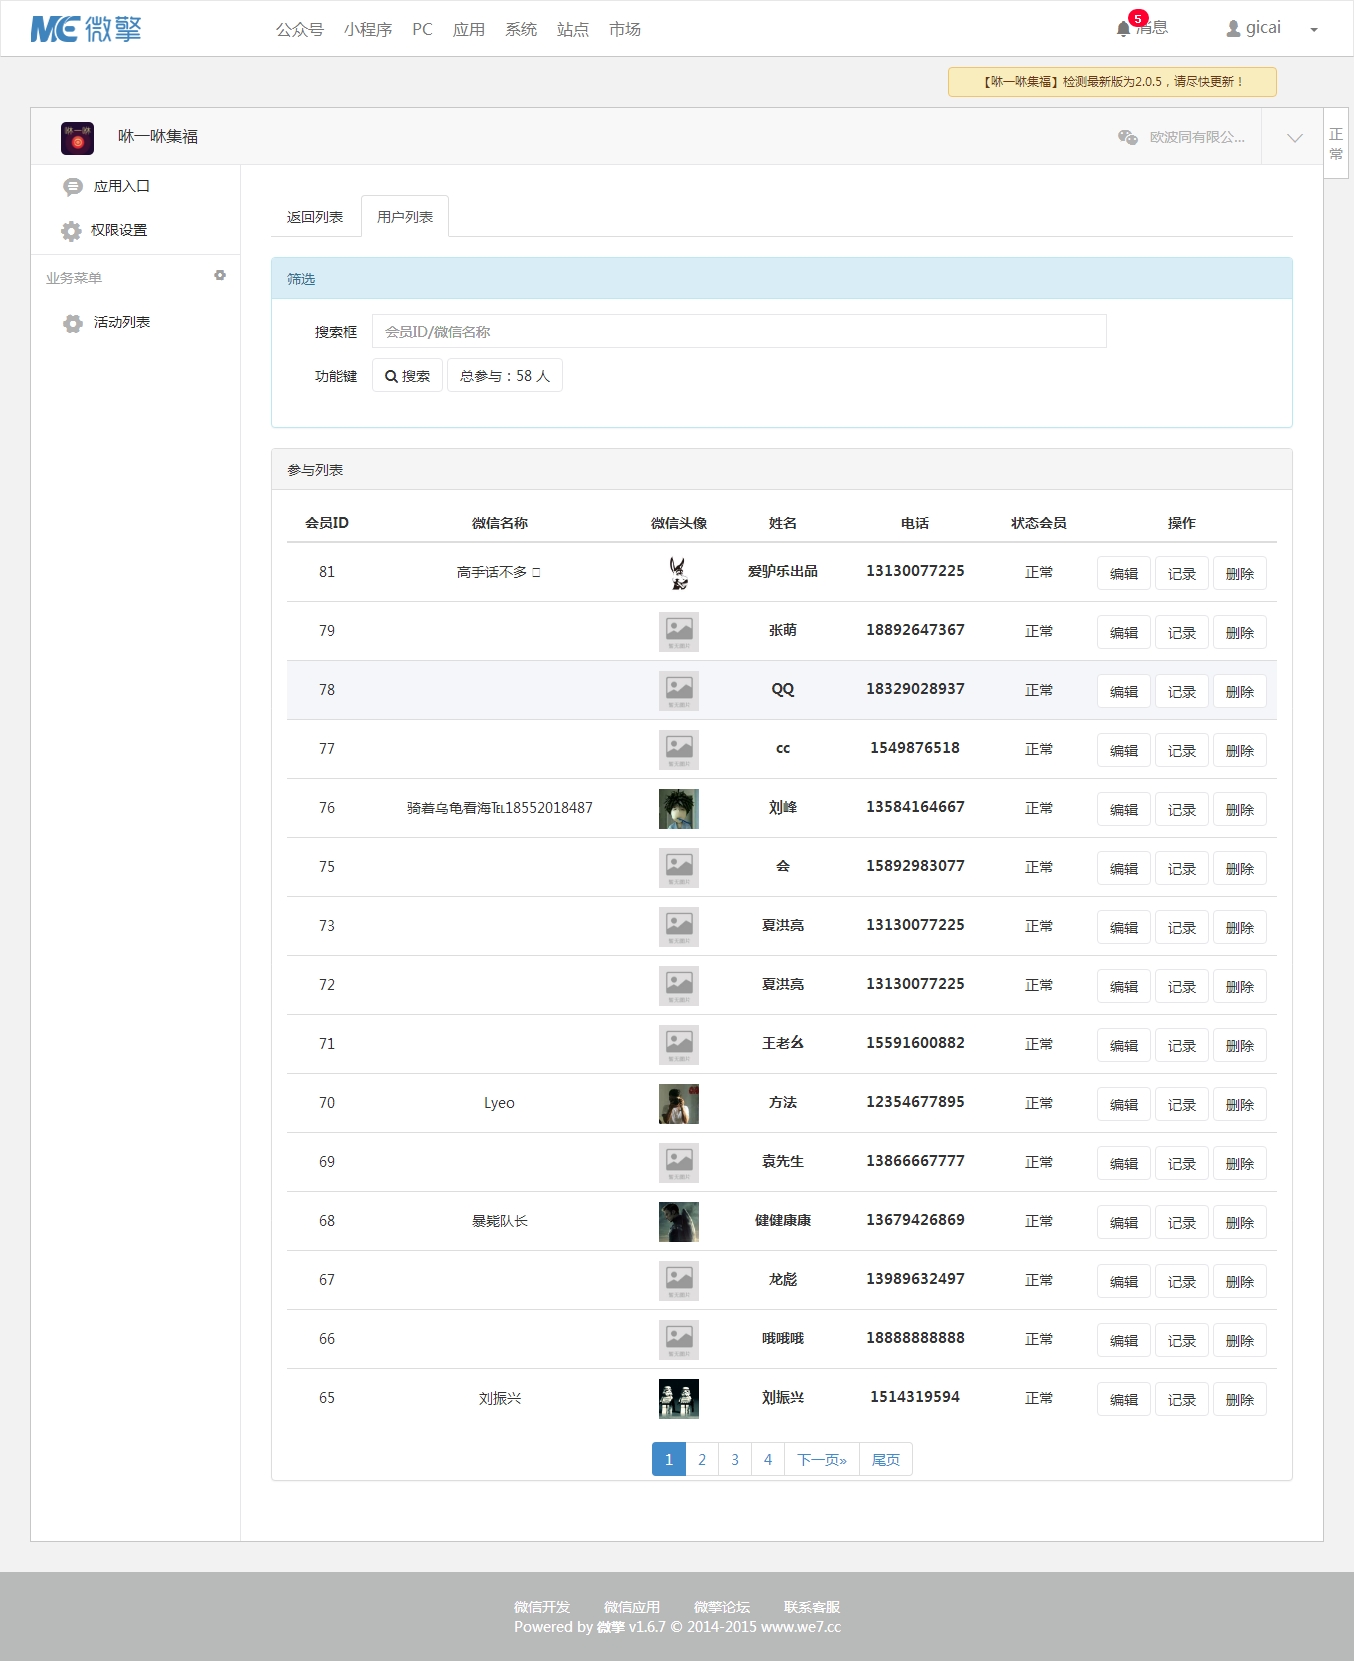1354x1661 pixels.
Task: Edit member 67 龙彪
Action: [x=1124, y=1282]
